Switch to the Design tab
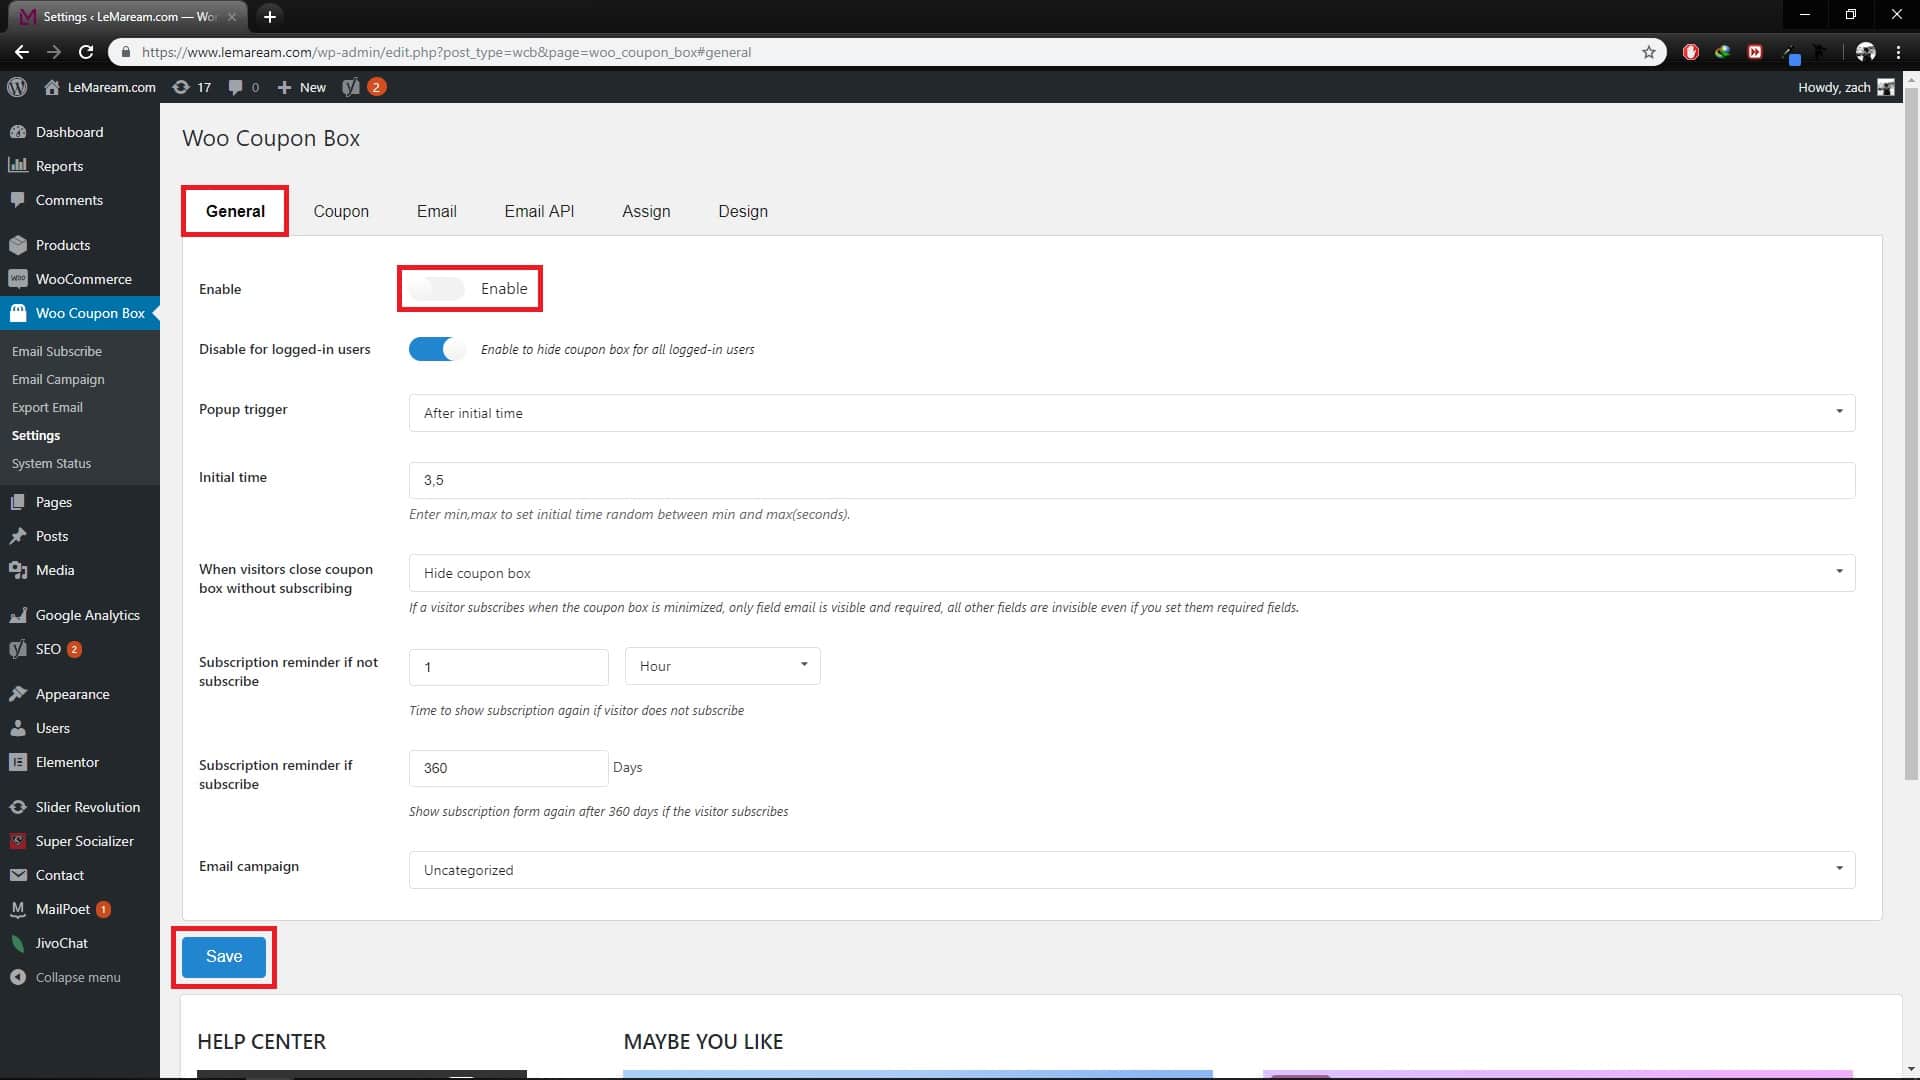The width and height of the screenshot is (1920, 1080). (x=743, y=211)
